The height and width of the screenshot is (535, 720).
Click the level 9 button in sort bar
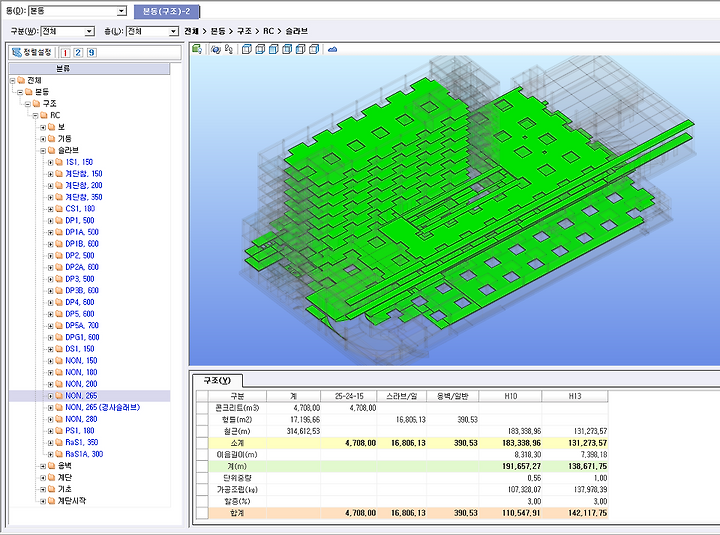click(x=91, y=52)
